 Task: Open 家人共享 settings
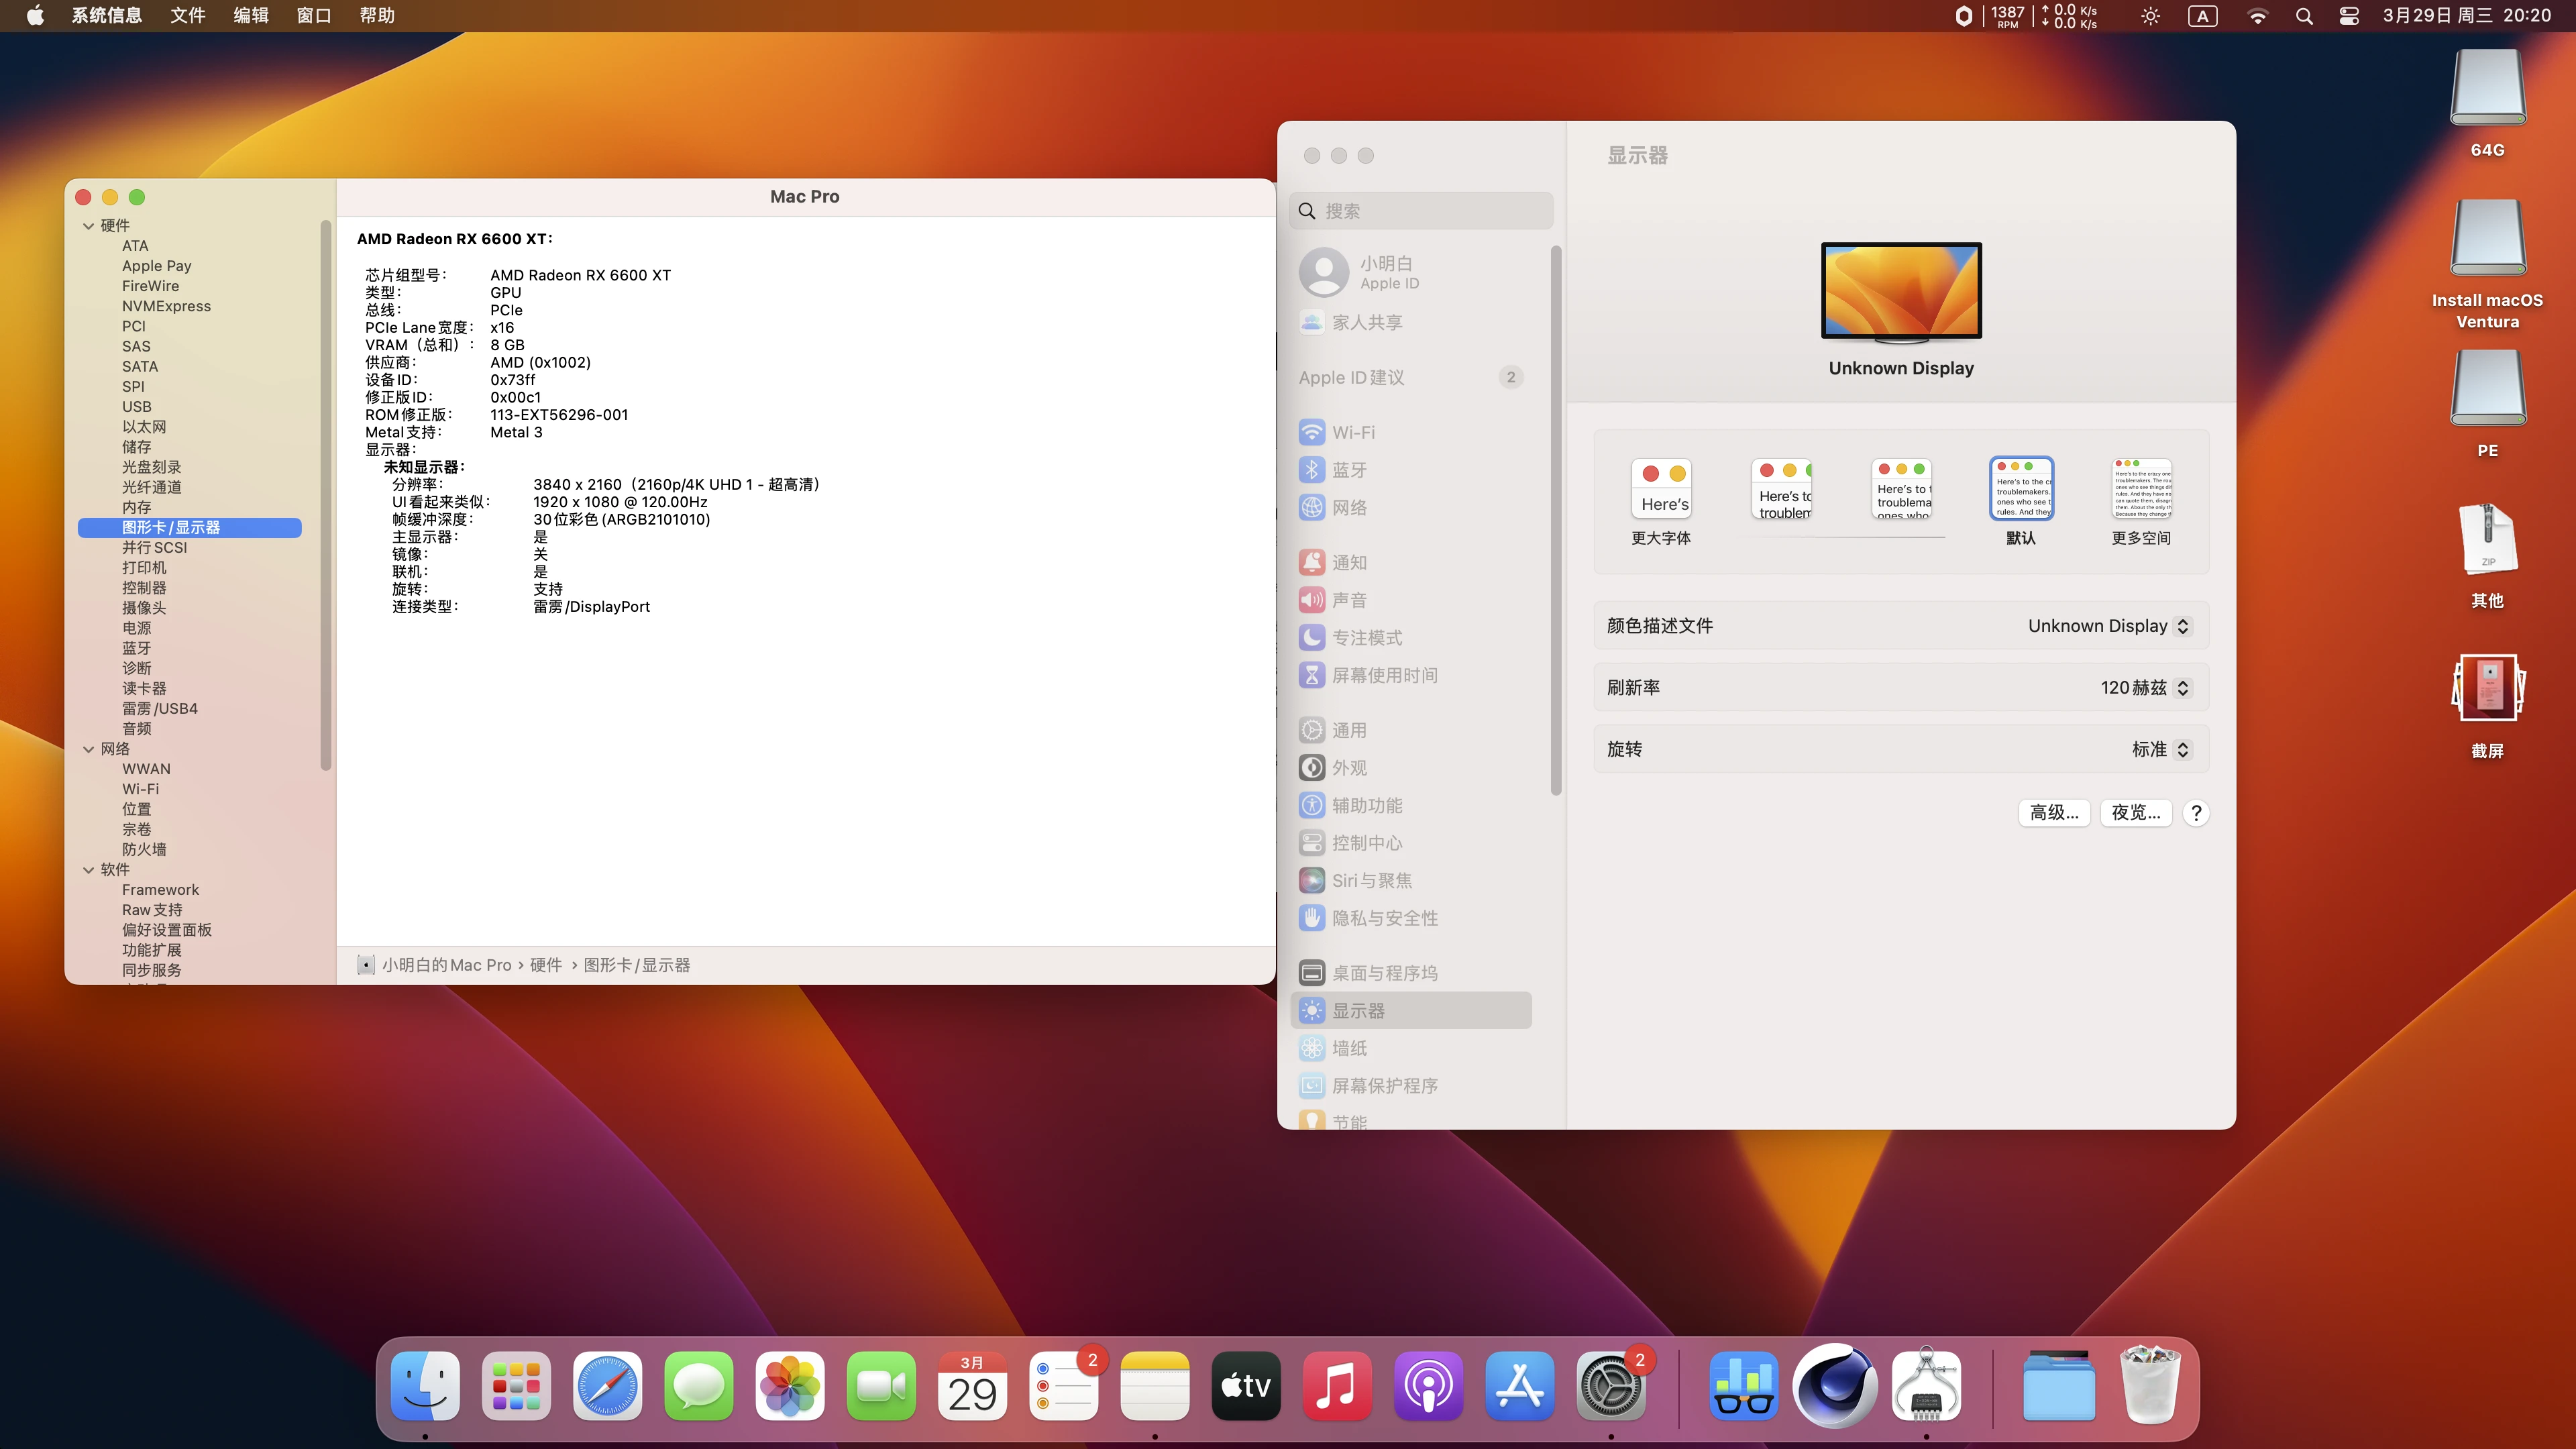(x=1410, y=322)
